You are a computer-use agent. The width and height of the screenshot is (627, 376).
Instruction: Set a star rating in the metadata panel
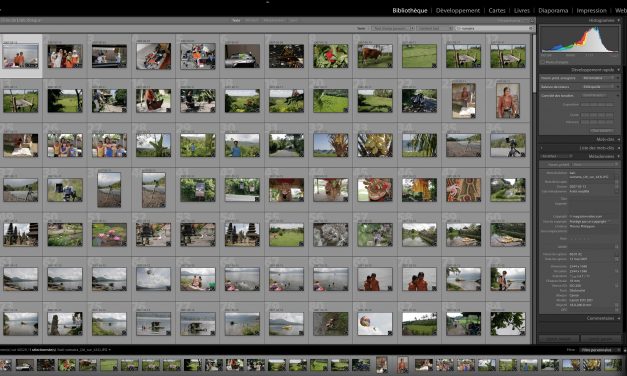click(580, 239)
